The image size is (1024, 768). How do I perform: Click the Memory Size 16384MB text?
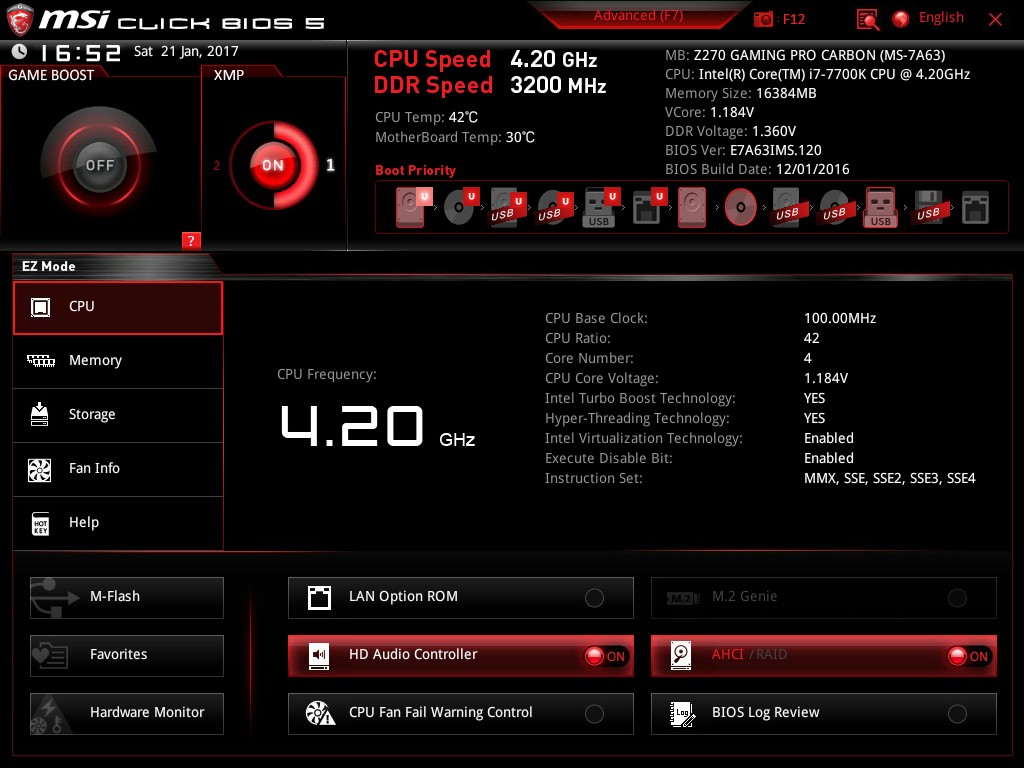[x=741, y=93]
